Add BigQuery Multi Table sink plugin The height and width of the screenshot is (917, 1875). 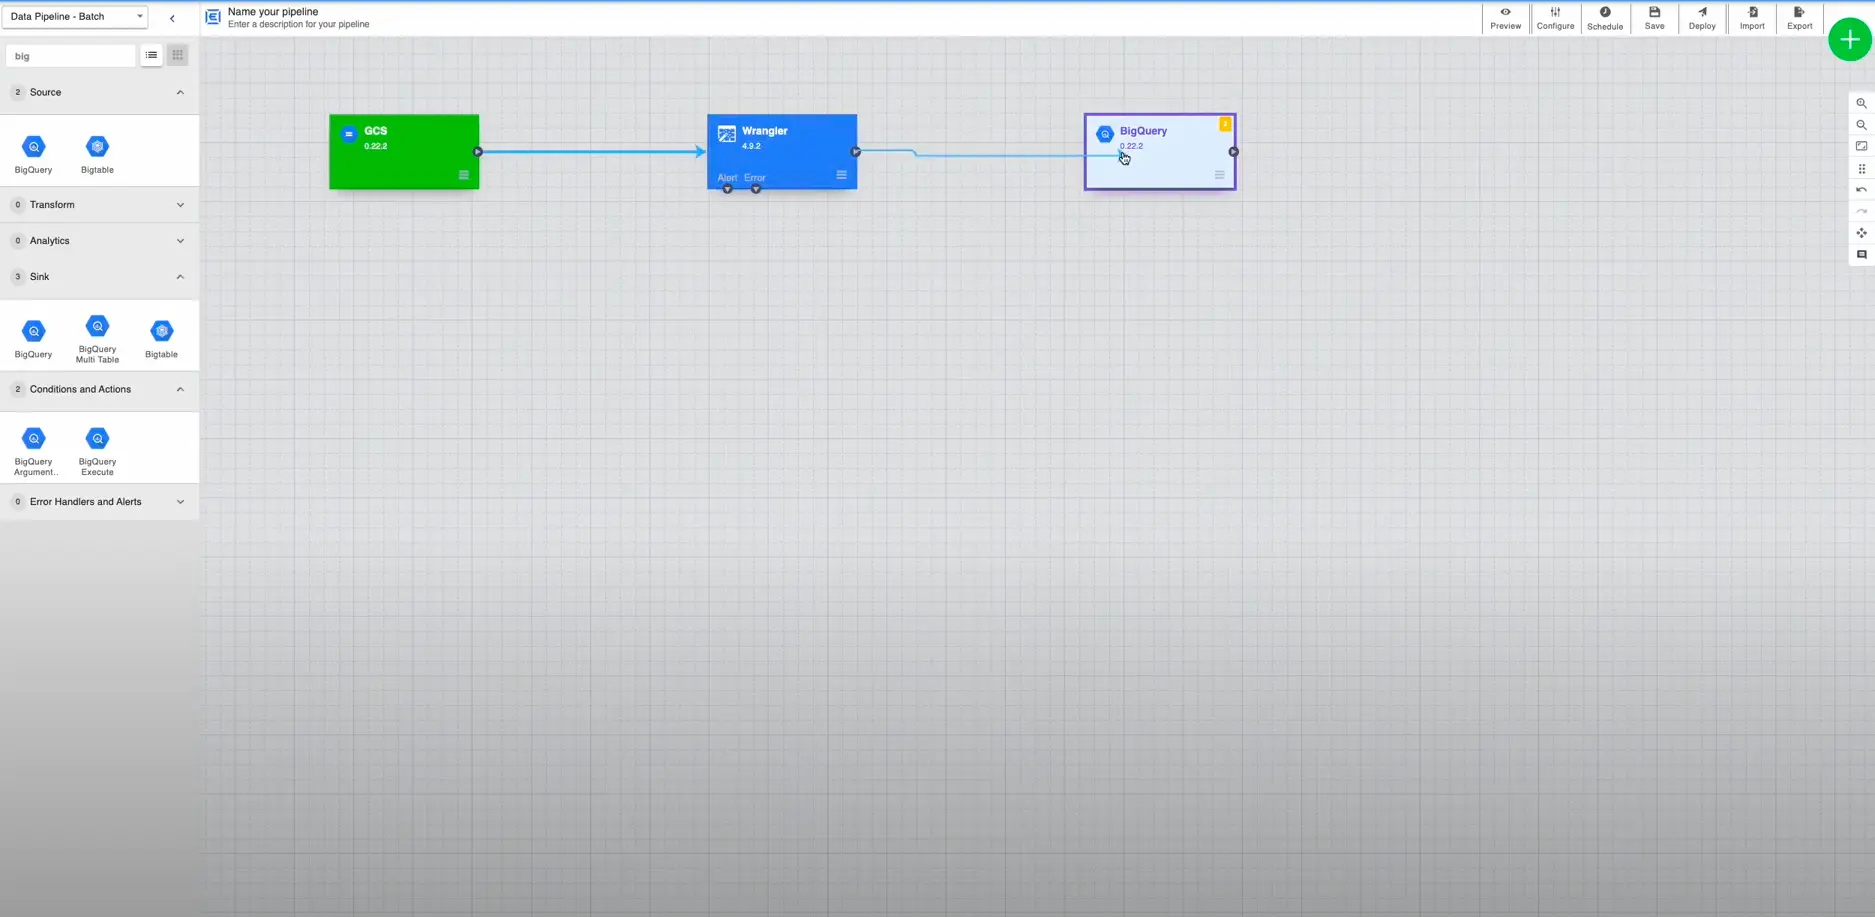coord(97,338)
